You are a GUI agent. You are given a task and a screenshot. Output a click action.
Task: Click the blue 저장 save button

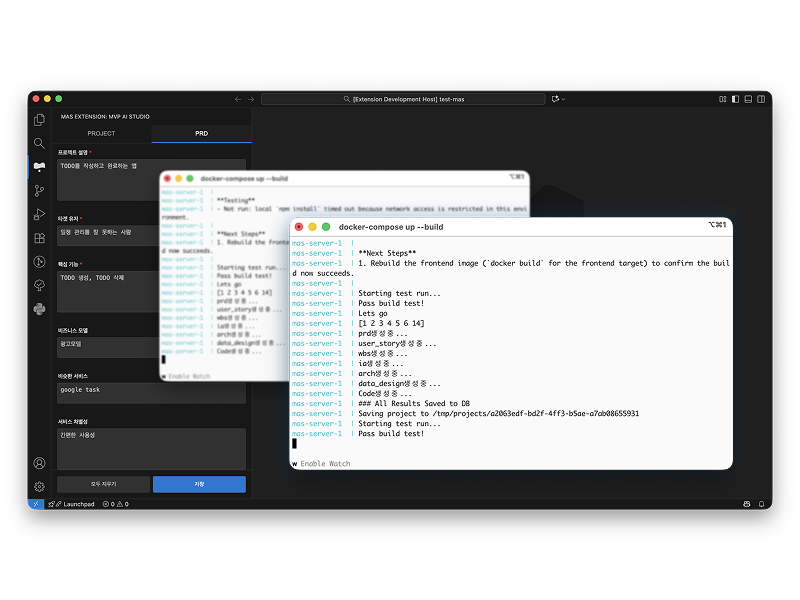tap(198, 484)
